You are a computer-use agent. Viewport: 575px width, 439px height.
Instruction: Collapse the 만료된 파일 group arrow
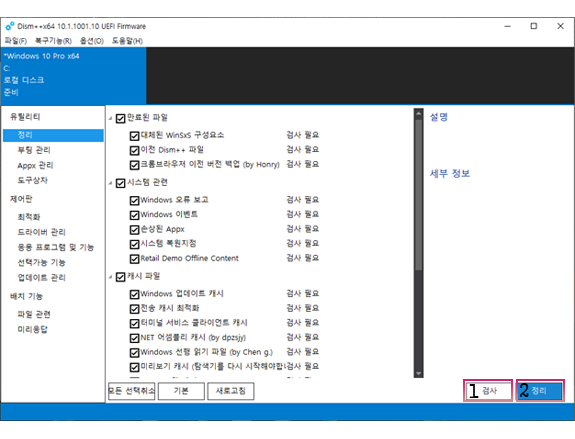click(x=110, y=118)
